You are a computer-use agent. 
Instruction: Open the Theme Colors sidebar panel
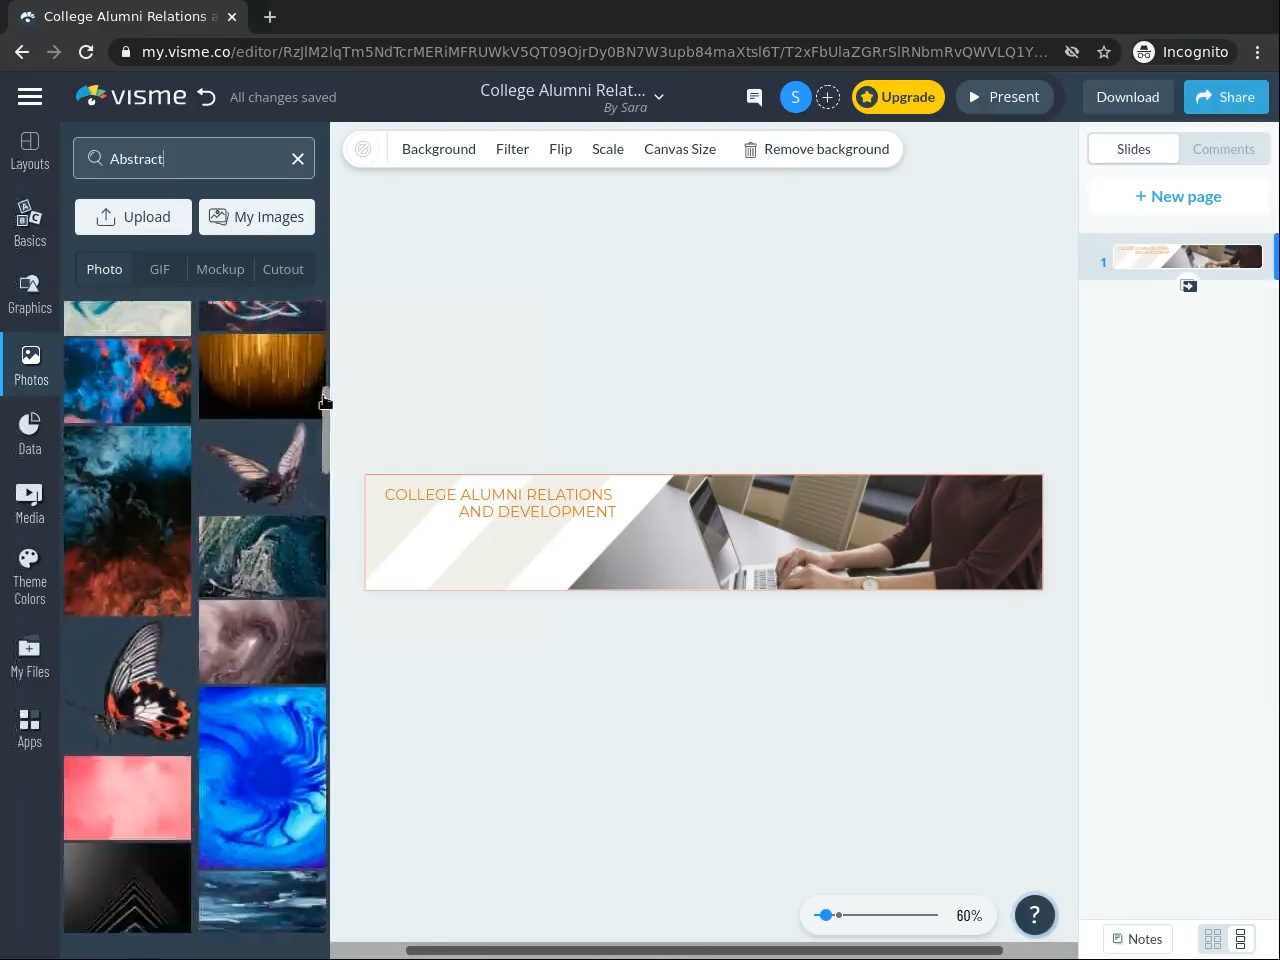point(30,577)
